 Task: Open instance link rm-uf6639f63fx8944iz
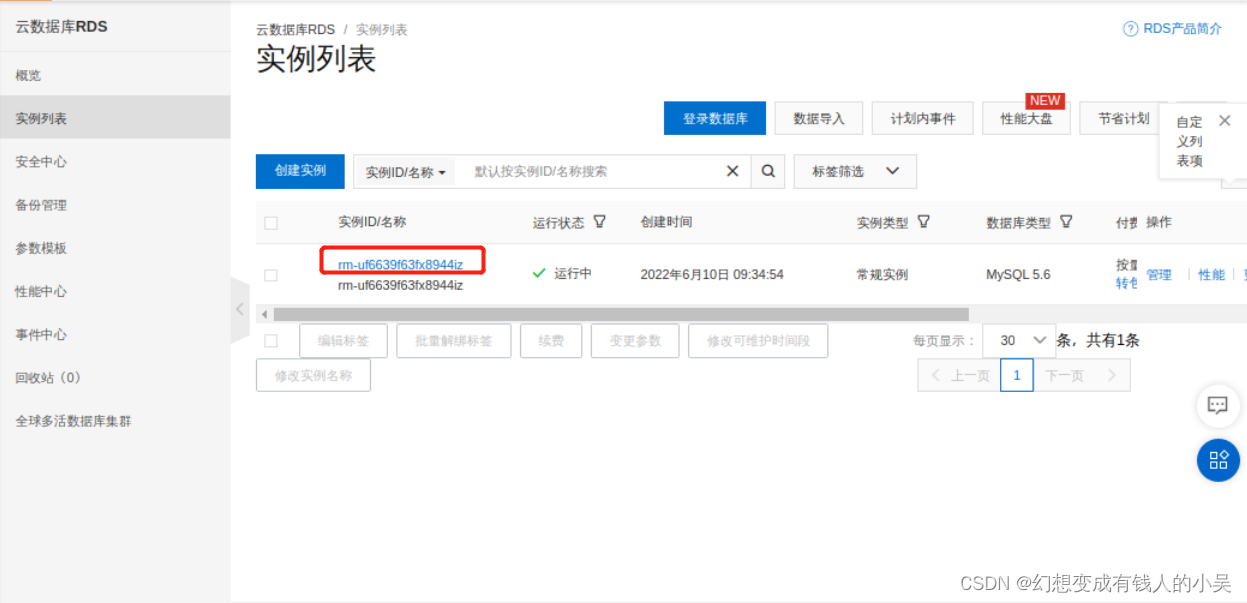402,260
